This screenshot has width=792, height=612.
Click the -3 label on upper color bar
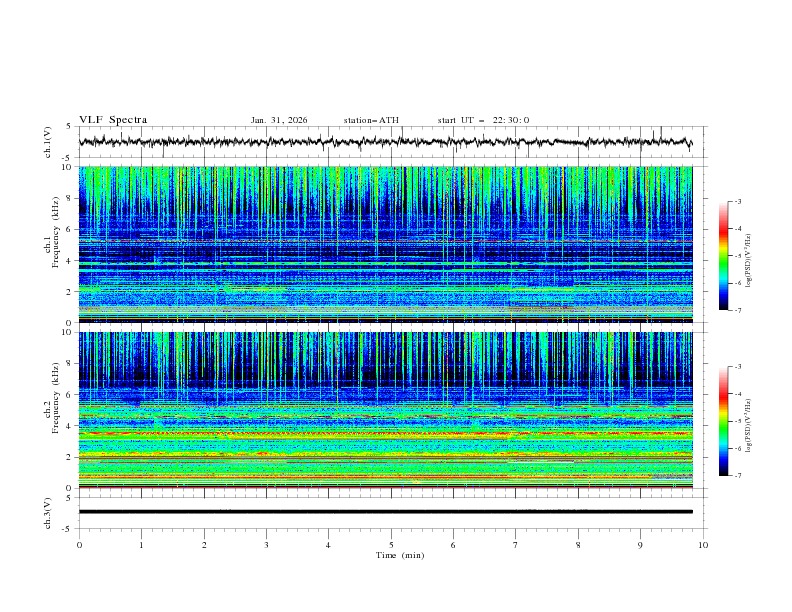(x=736, y=202)
